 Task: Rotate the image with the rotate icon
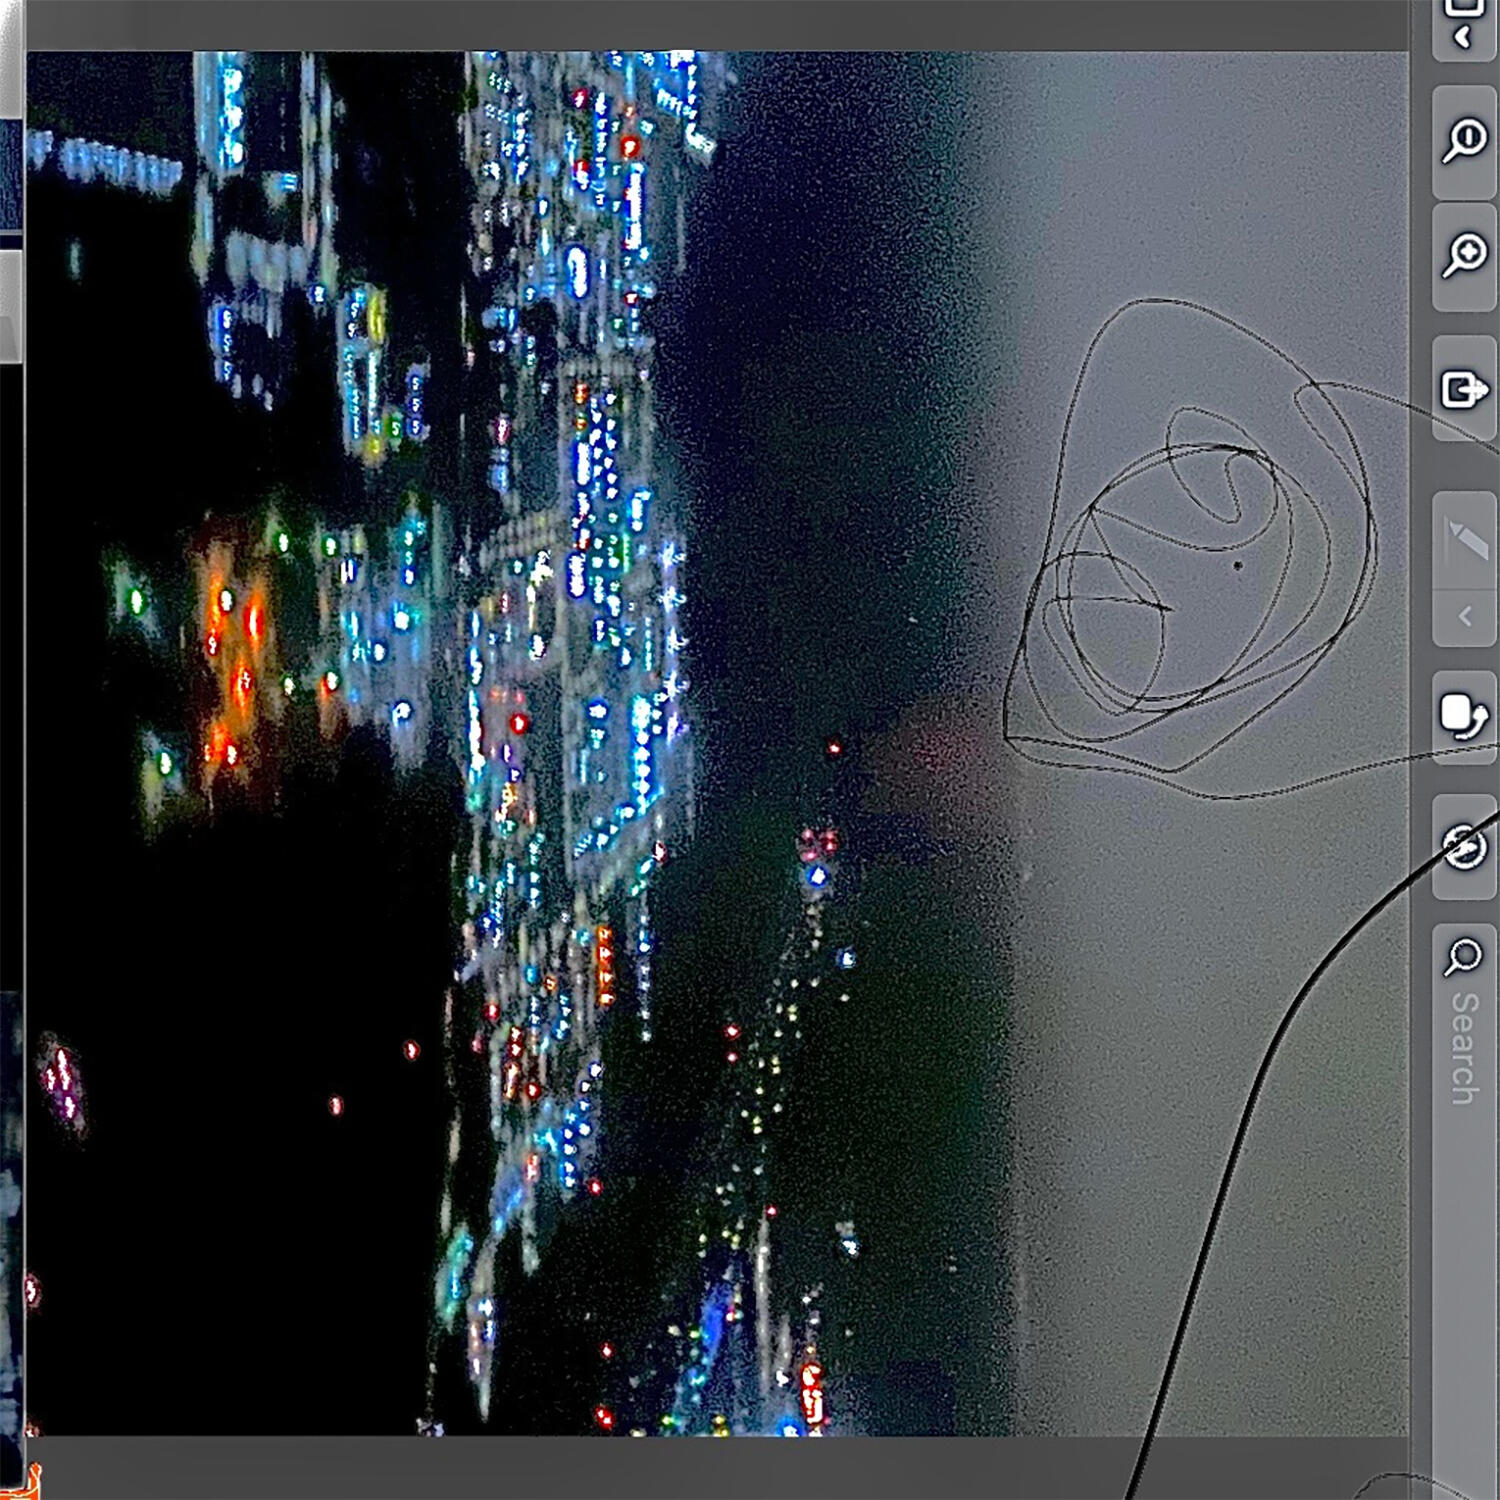point(1464,716)
